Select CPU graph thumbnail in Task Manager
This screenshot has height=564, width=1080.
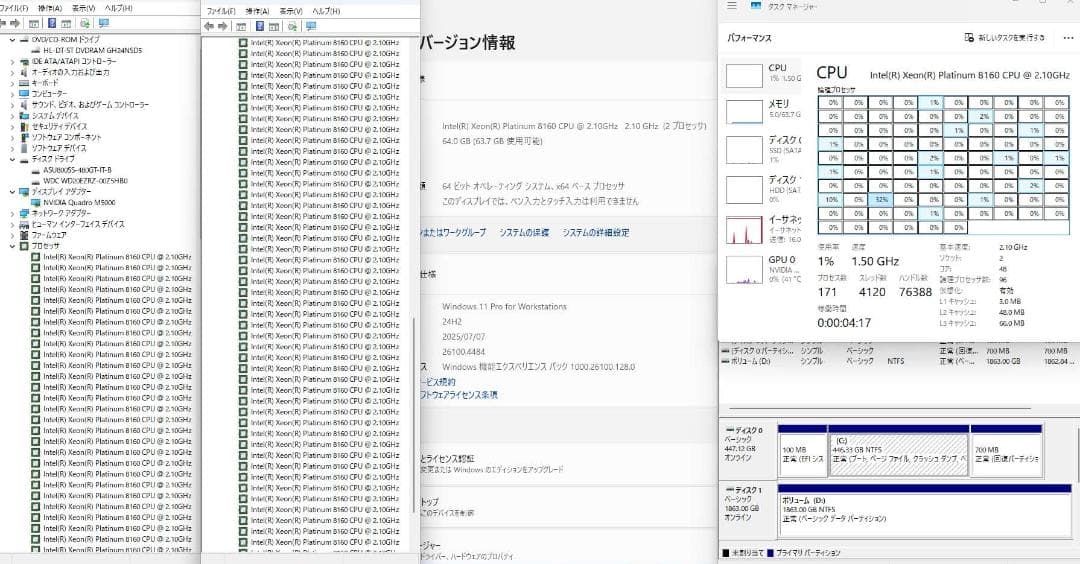[745, 76]
